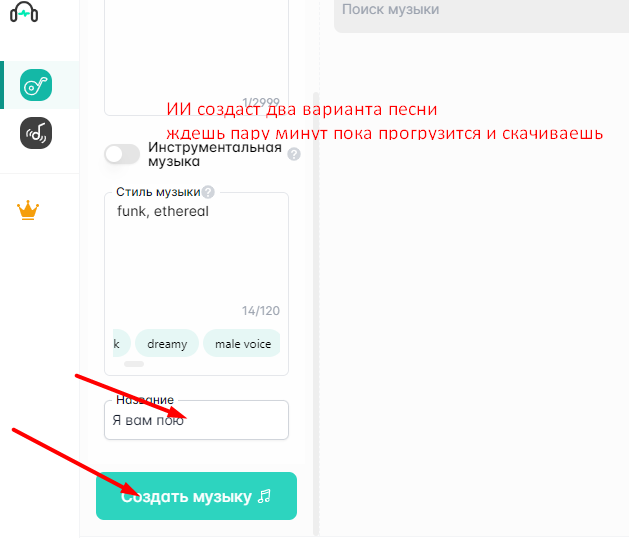Click into the funk, ethereal style textbox

click(x=196, y=253)
